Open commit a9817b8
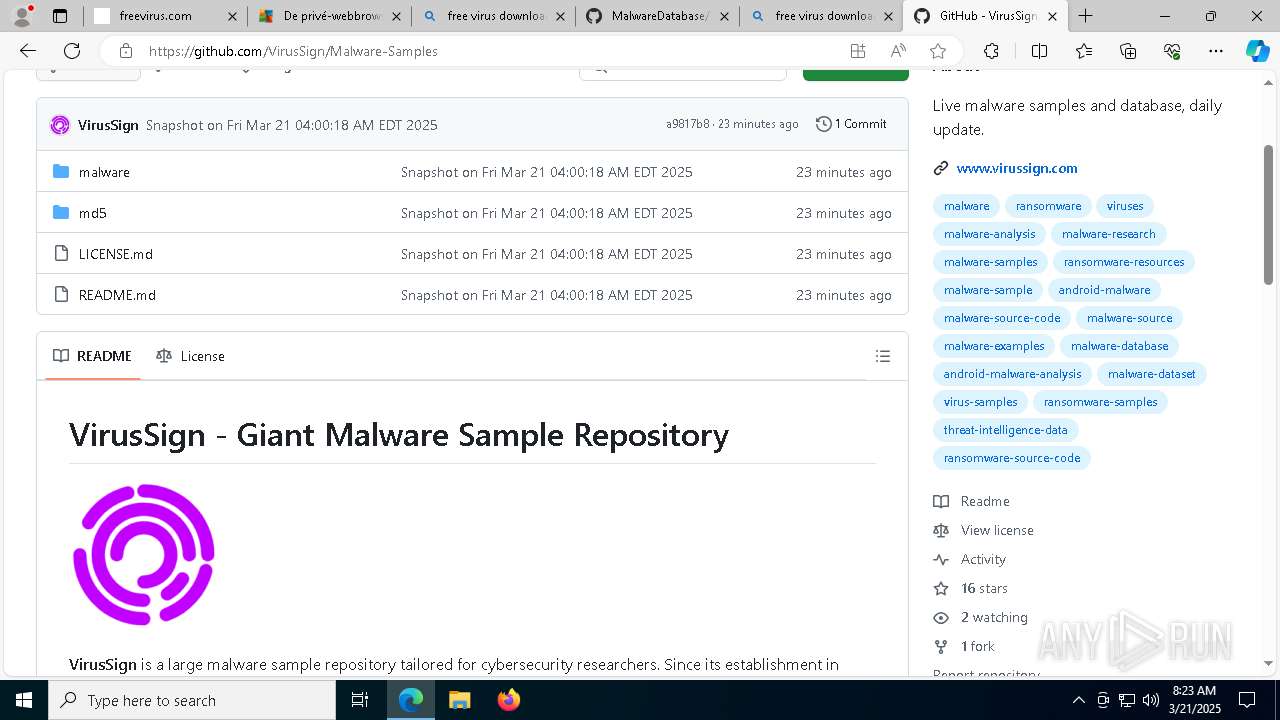1280x720 pixels. 687,124
